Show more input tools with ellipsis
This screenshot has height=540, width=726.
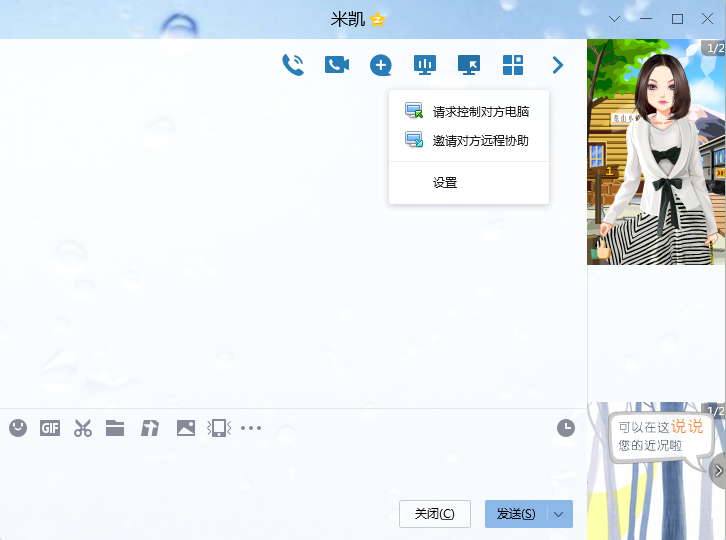(x=251, y=428)
